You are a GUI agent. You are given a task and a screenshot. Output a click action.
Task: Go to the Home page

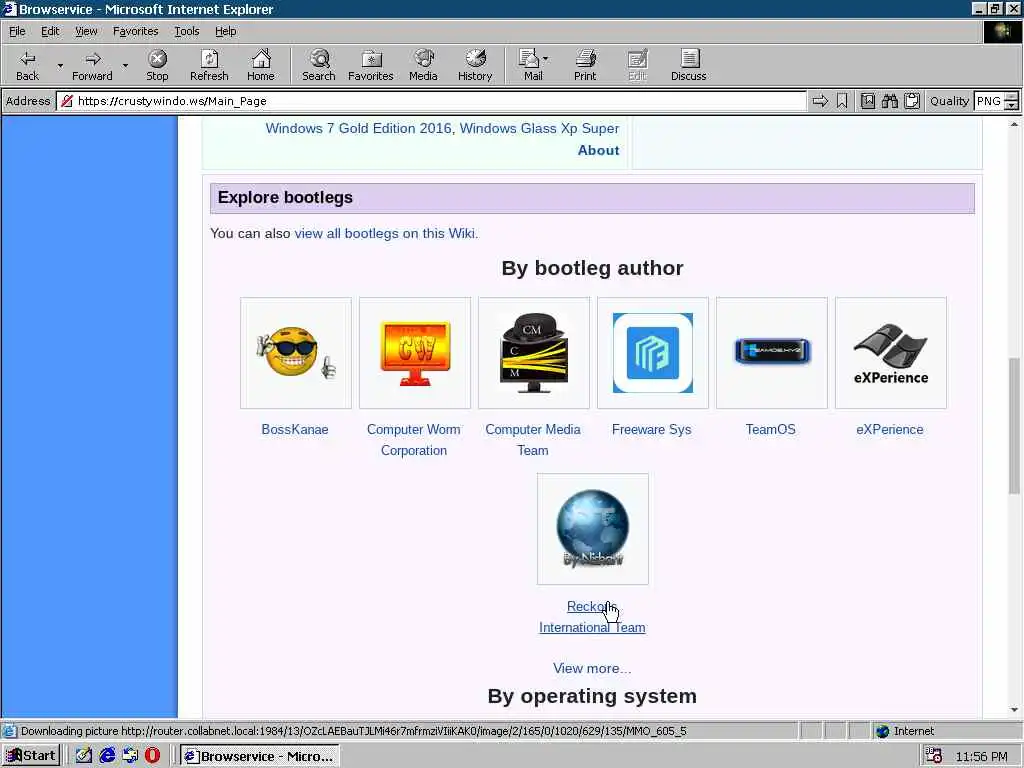[261, 65]
